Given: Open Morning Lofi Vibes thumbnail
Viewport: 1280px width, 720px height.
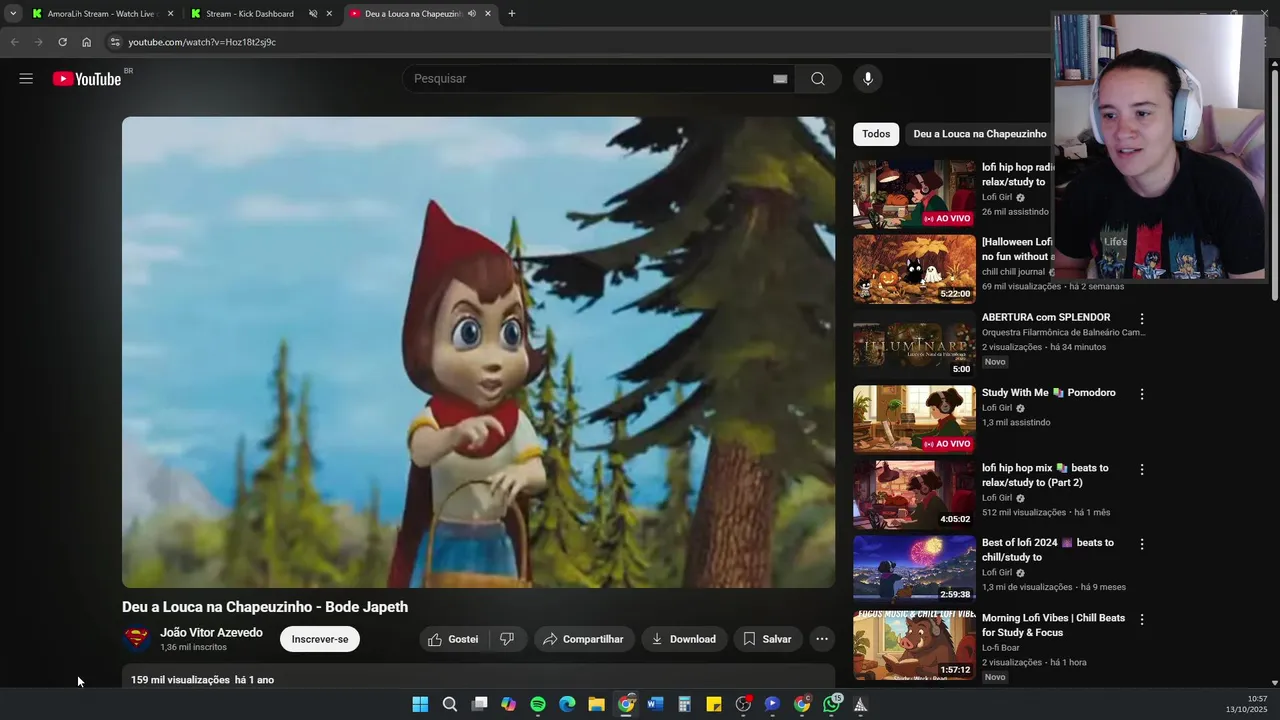Looking at the screenshot, I should (914, 645).
